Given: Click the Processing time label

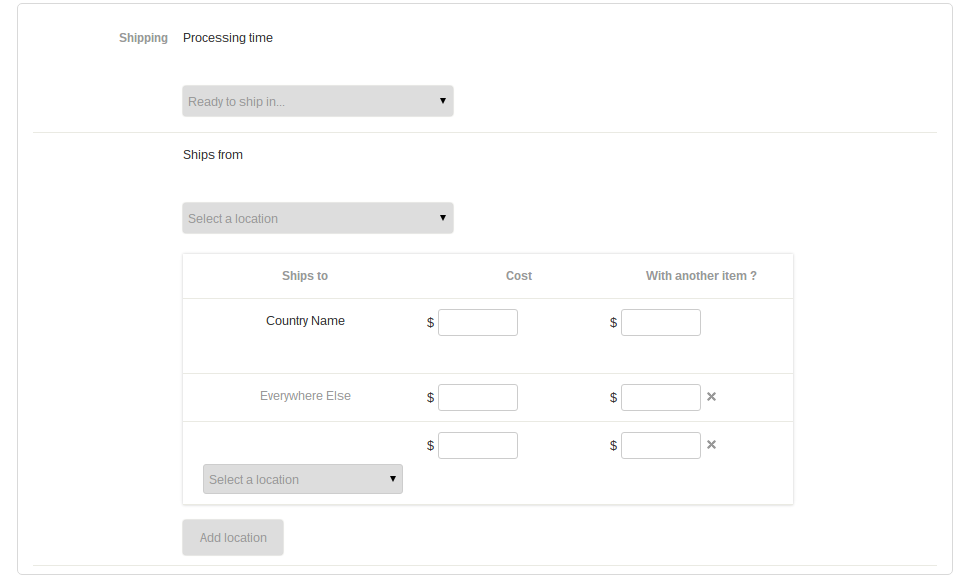Looking at the screenshot, I should 228,38.
